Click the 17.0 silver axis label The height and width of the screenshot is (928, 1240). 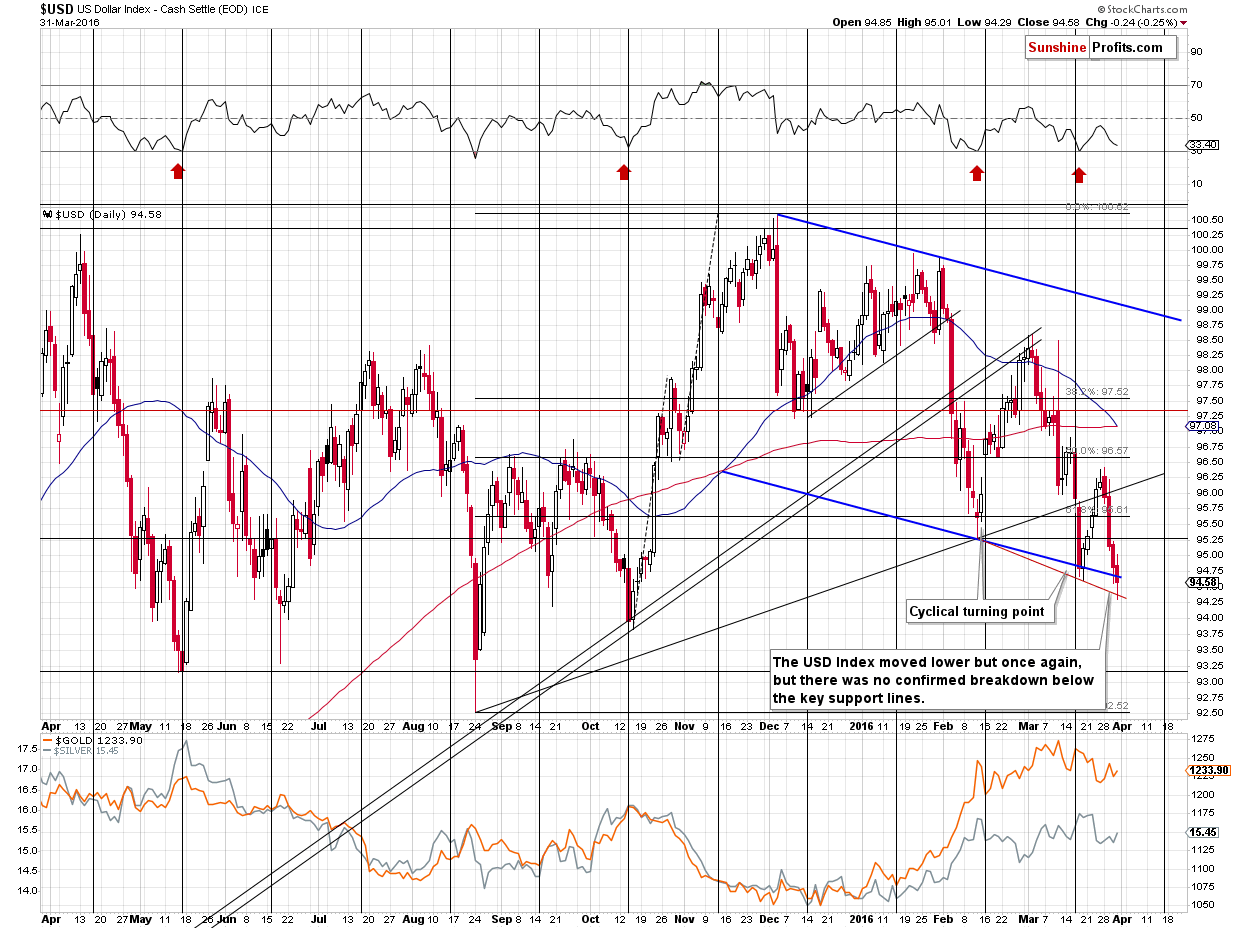26,769
